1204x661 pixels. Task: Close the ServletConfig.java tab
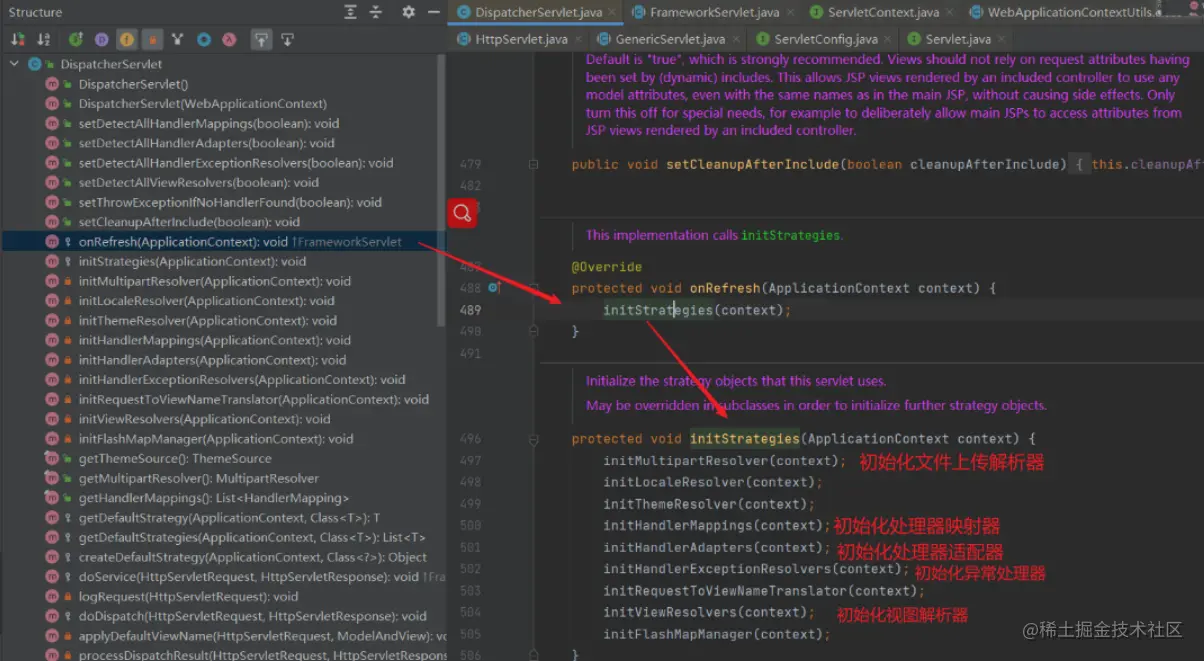[888, 40]
